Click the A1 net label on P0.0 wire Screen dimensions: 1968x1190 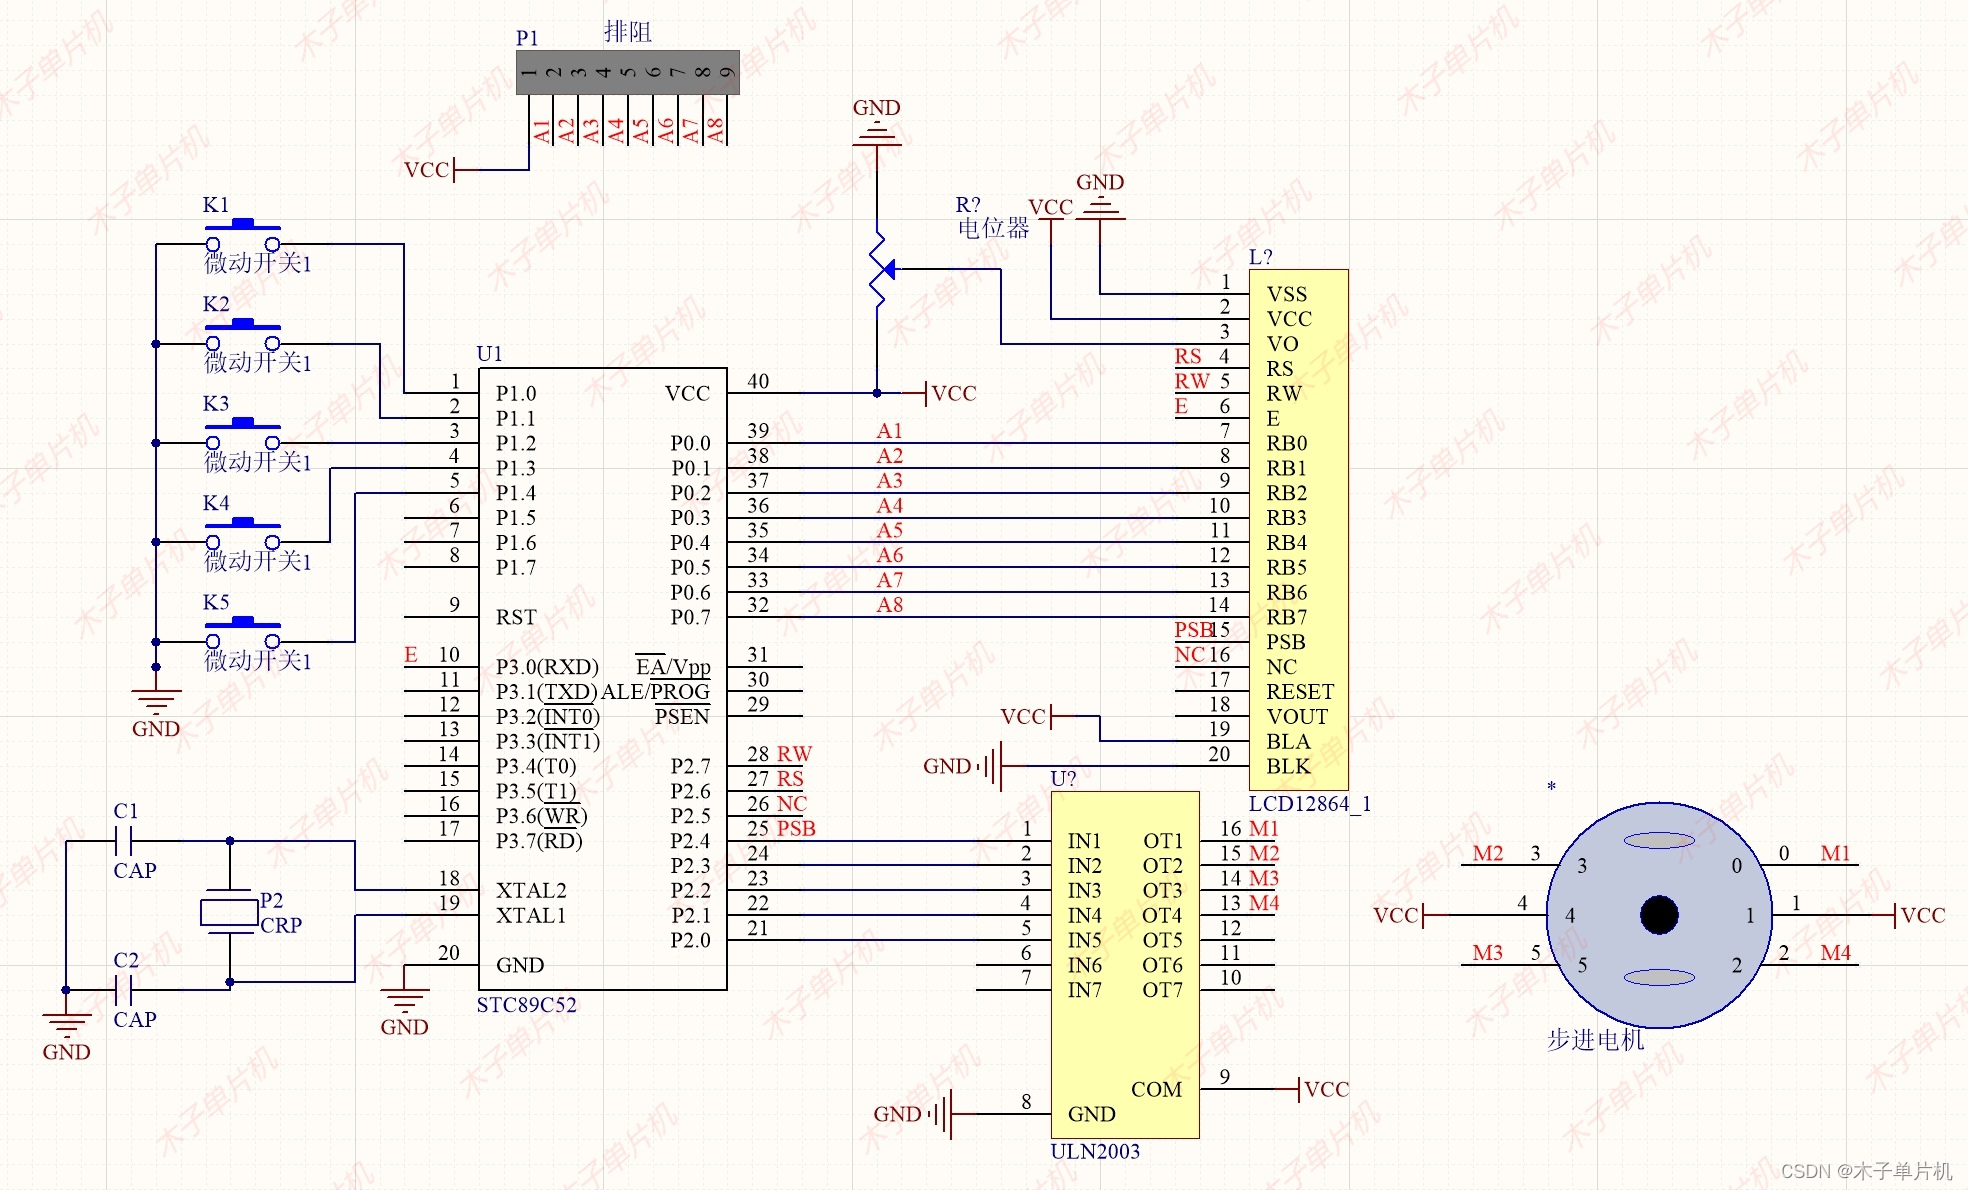(889, 431)
